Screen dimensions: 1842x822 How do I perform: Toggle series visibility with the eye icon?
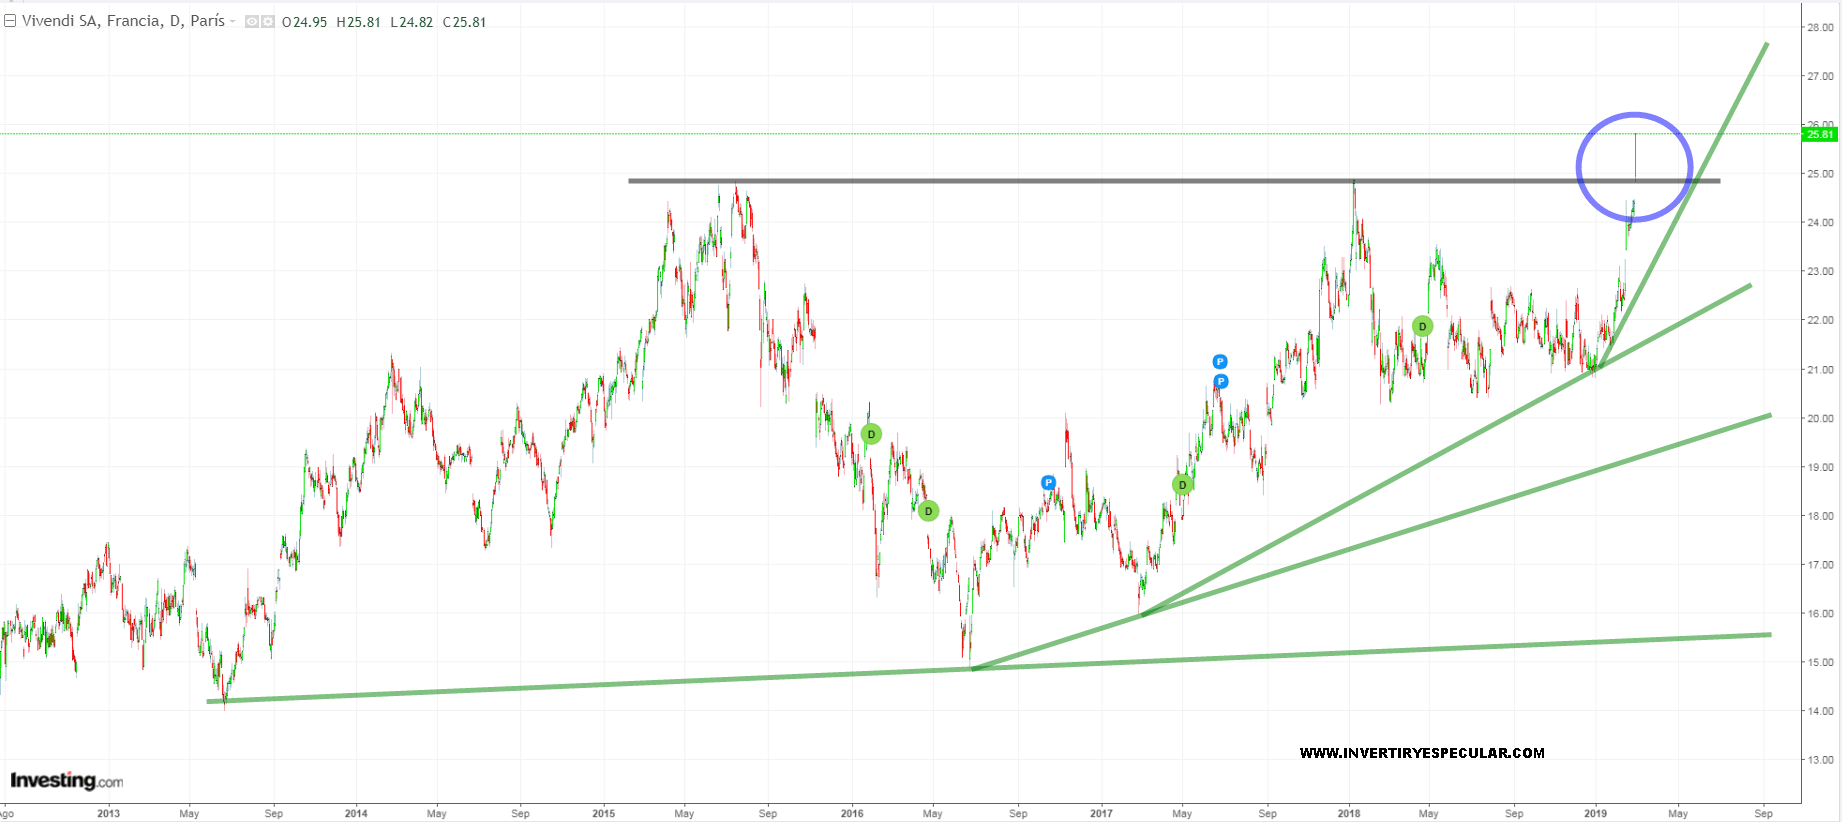252,22
